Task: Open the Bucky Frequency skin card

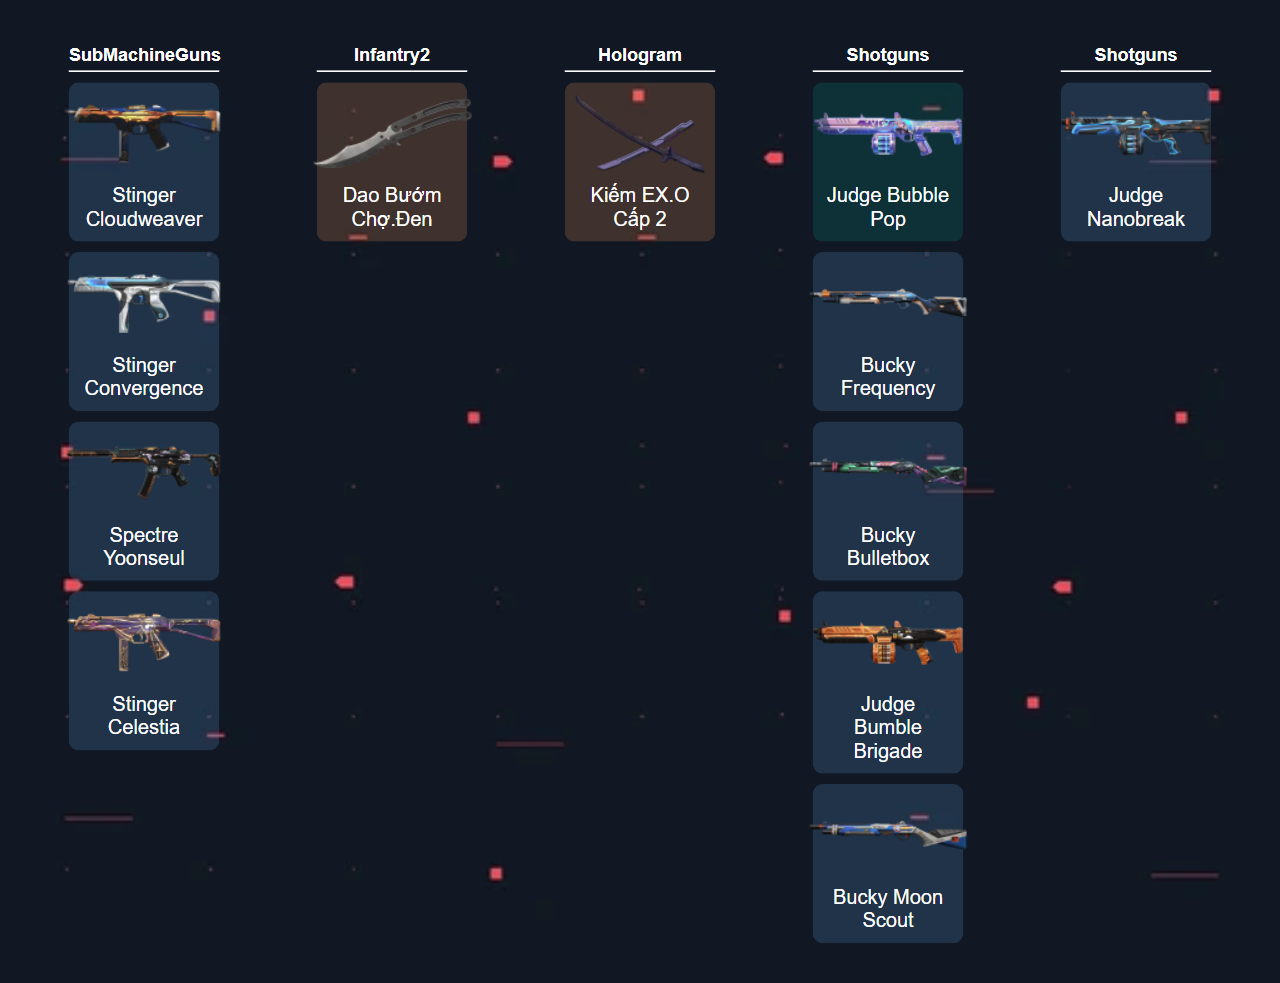Action: coord(888,331)
